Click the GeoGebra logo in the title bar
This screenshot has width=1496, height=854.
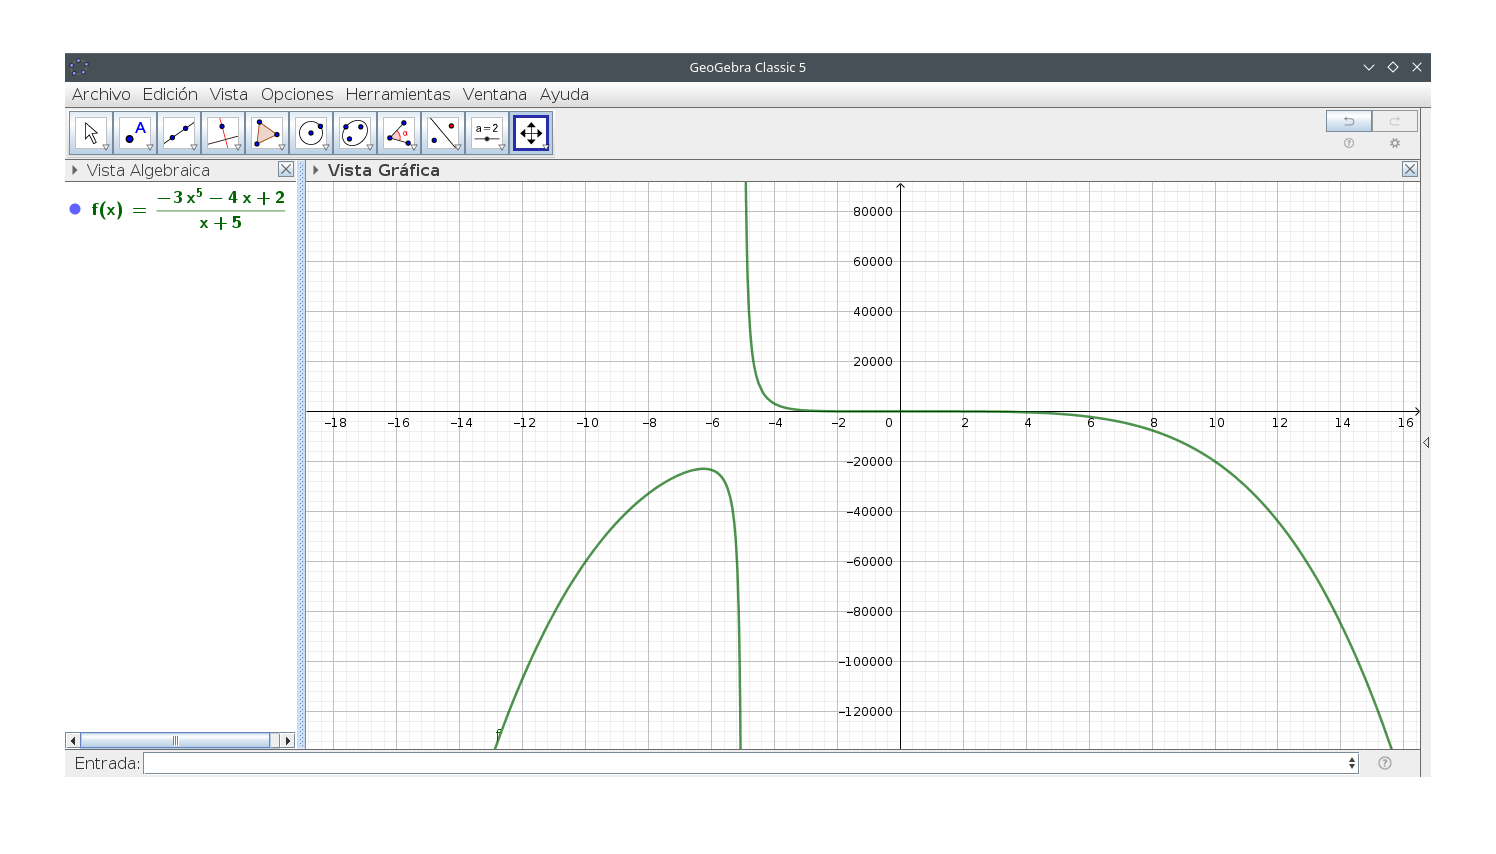tap(79, 67)
